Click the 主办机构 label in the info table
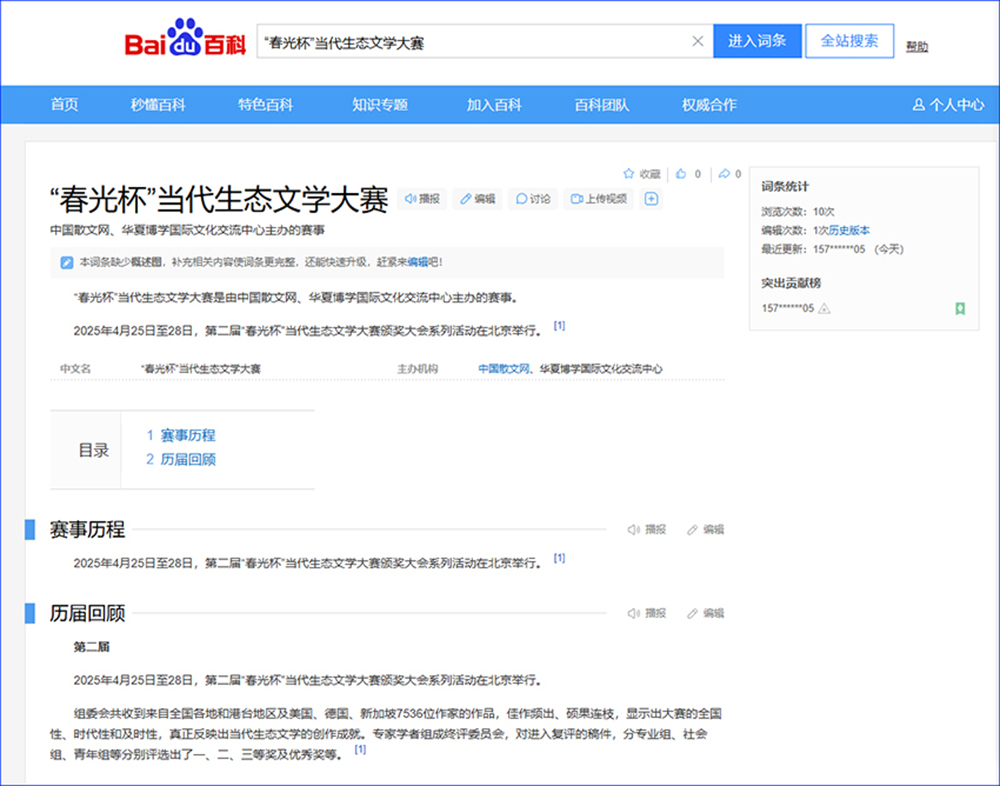The image size is (1000, 786). pyautogui.click(x=418, y=369)
